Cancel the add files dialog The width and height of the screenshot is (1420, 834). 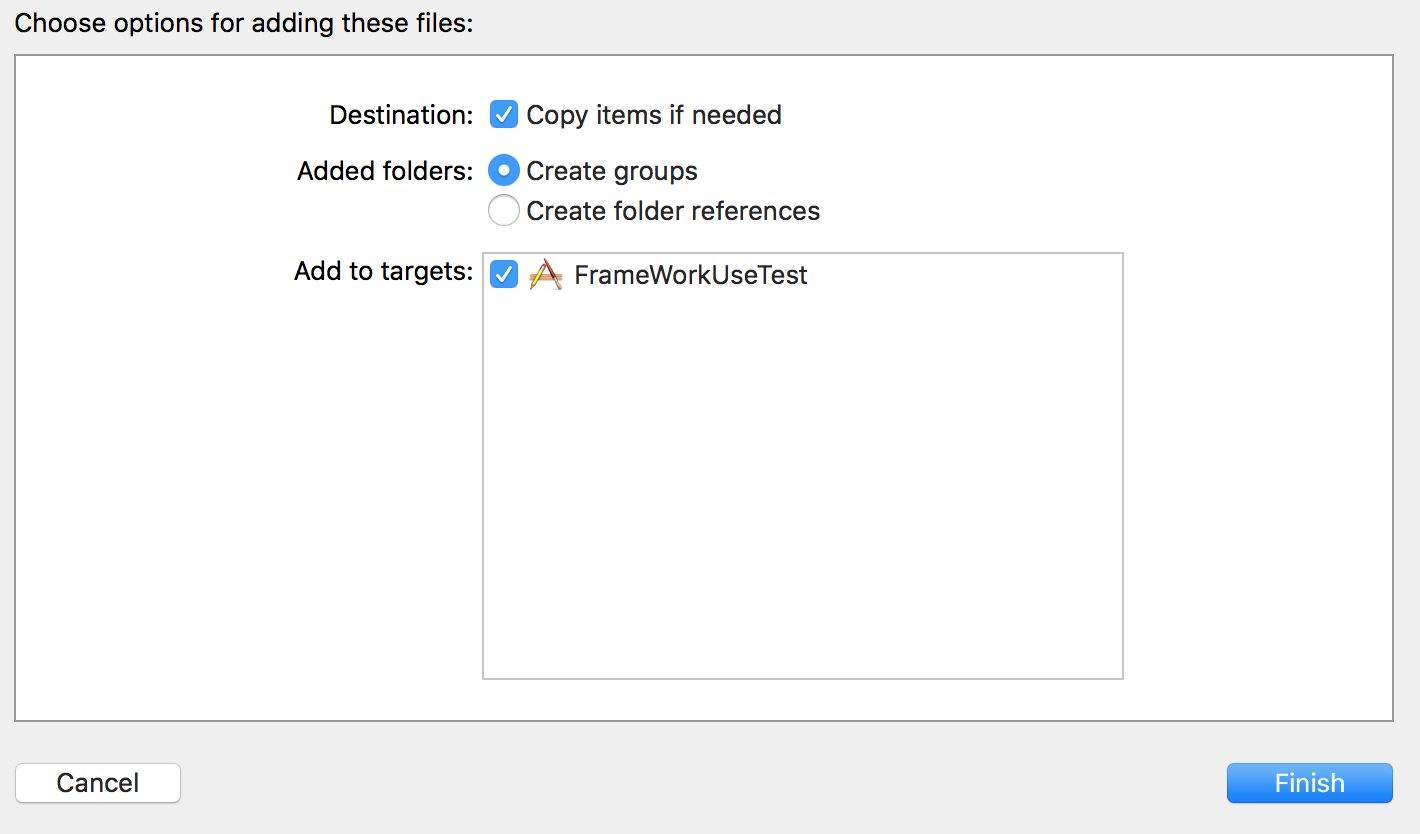(x=98, y=783)
